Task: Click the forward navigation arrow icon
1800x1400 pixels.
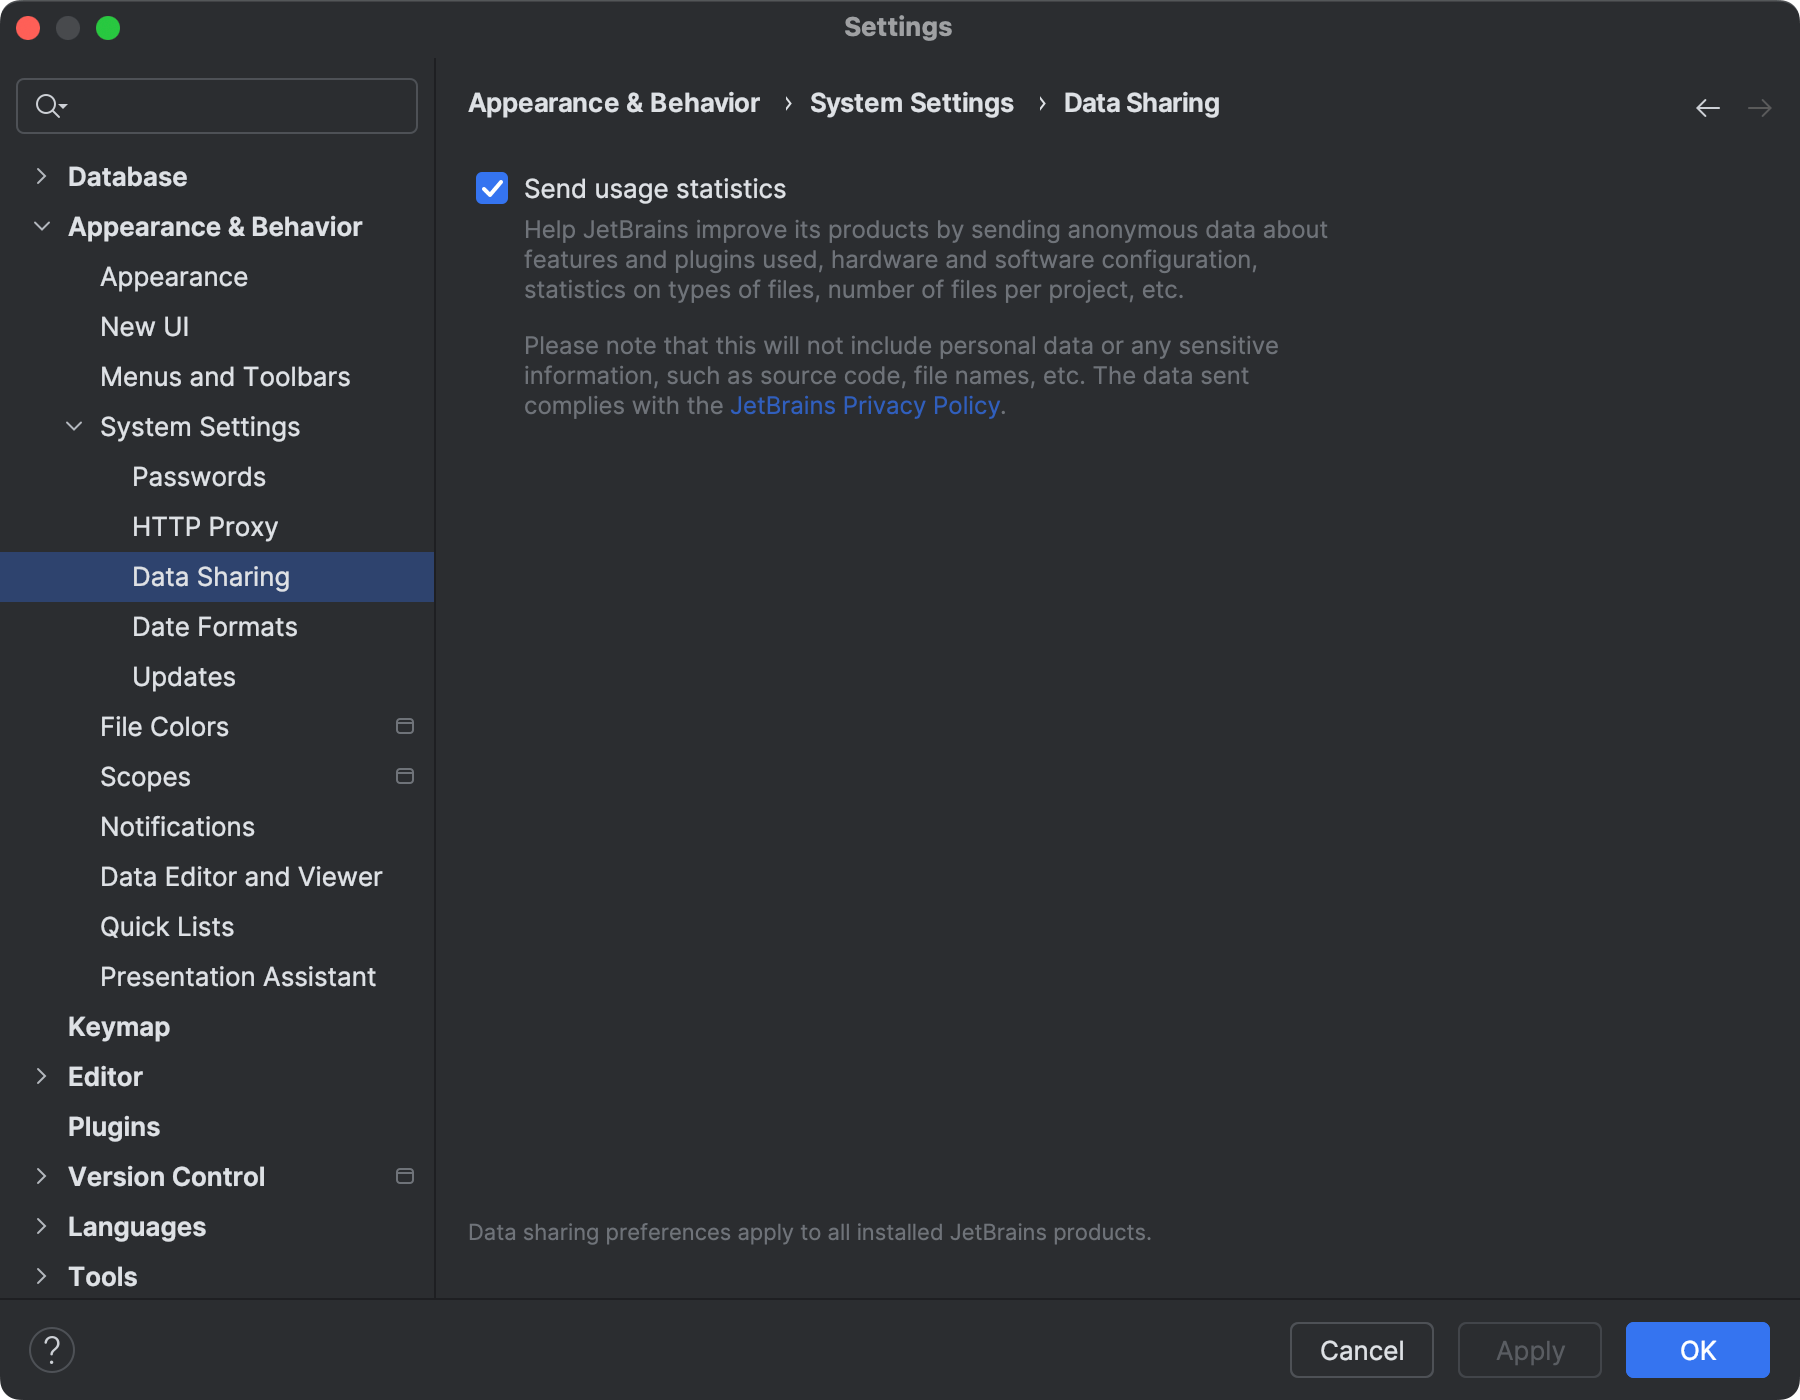Action: (1760, 107)
